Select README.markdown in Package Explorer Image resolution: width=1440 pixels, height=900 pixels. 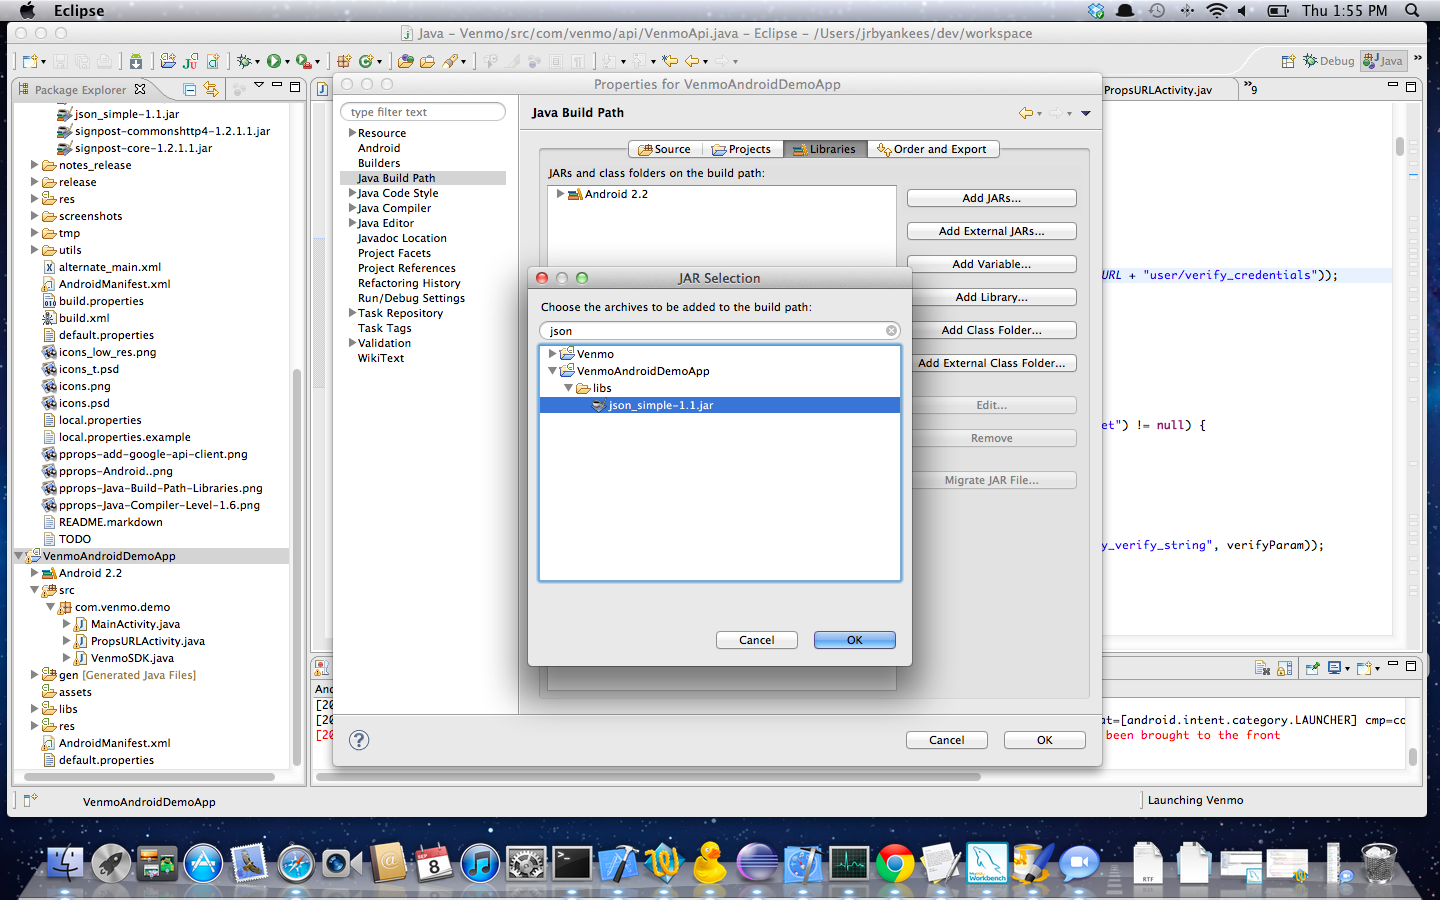tap(110, 522)
